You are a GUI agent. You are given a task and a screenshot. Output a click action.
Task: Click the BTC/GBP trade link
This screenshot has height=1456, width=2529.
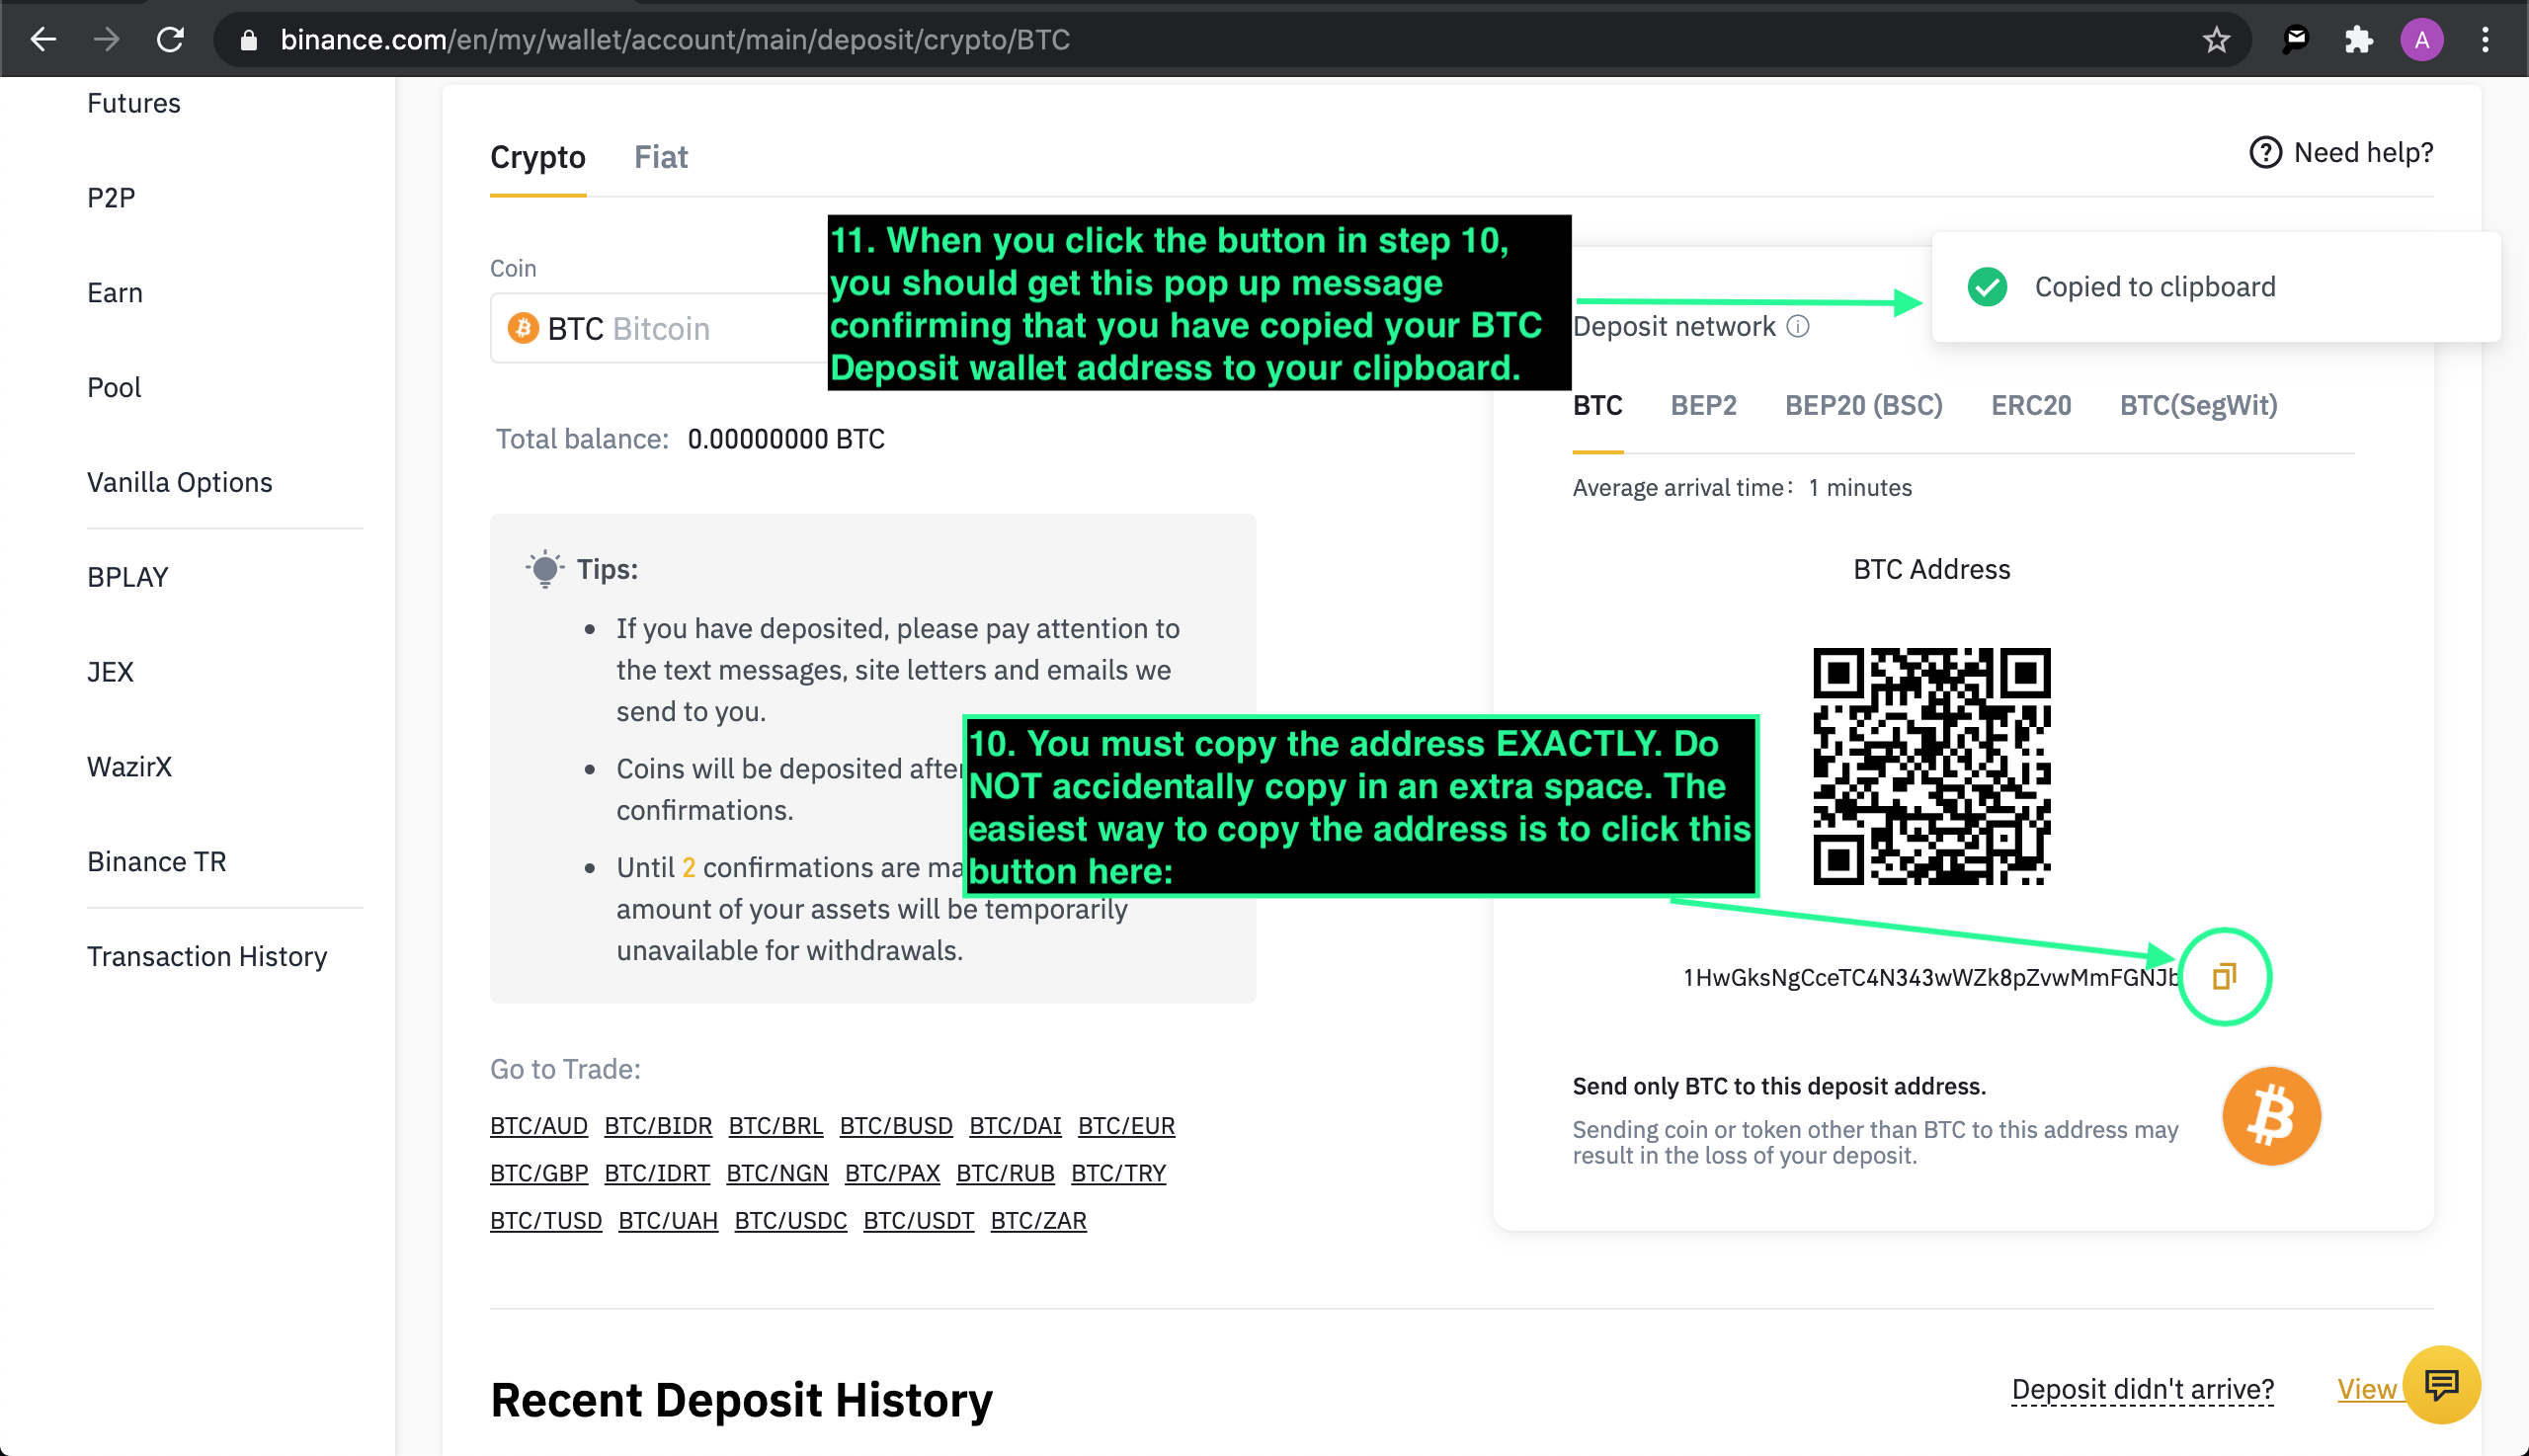(538, 1173)
